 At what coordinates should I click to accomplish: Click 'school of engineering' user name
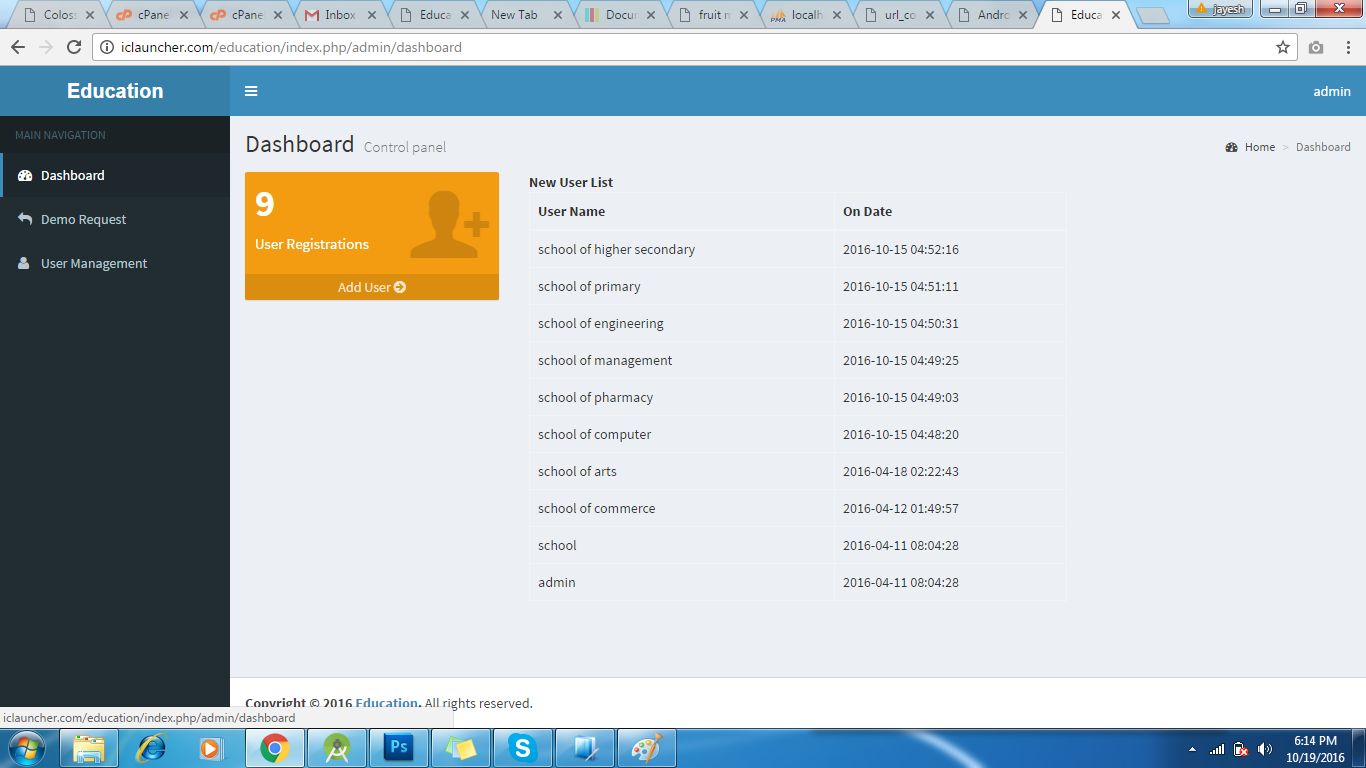[x=600, y=323]
